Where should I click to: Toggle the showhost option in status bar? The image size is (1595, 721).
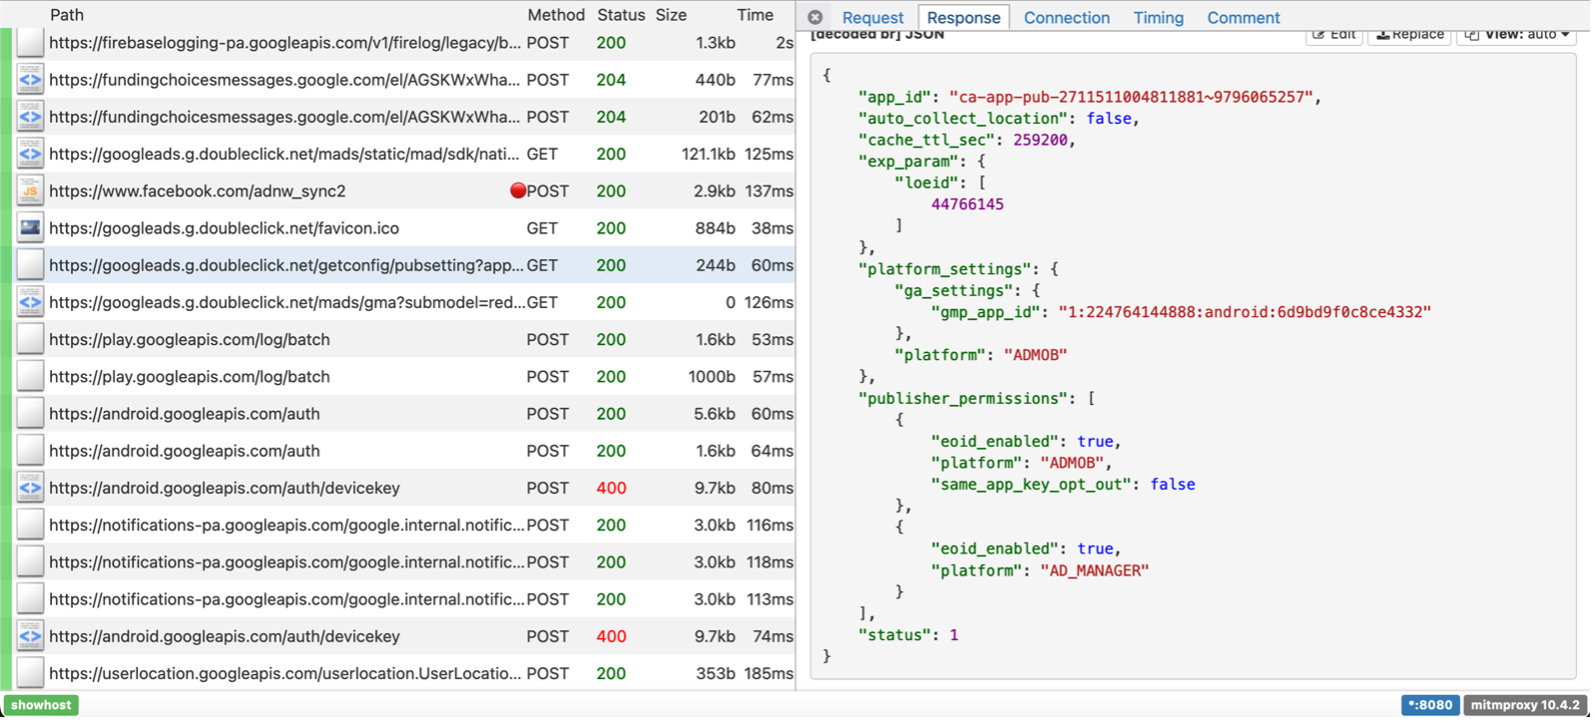pos(41,705)
